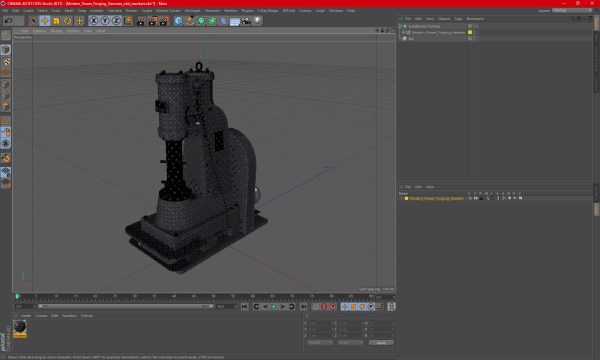This screenshot has width=600, height=360.
Task: Click the Make Editable icon
Action: 5,35
